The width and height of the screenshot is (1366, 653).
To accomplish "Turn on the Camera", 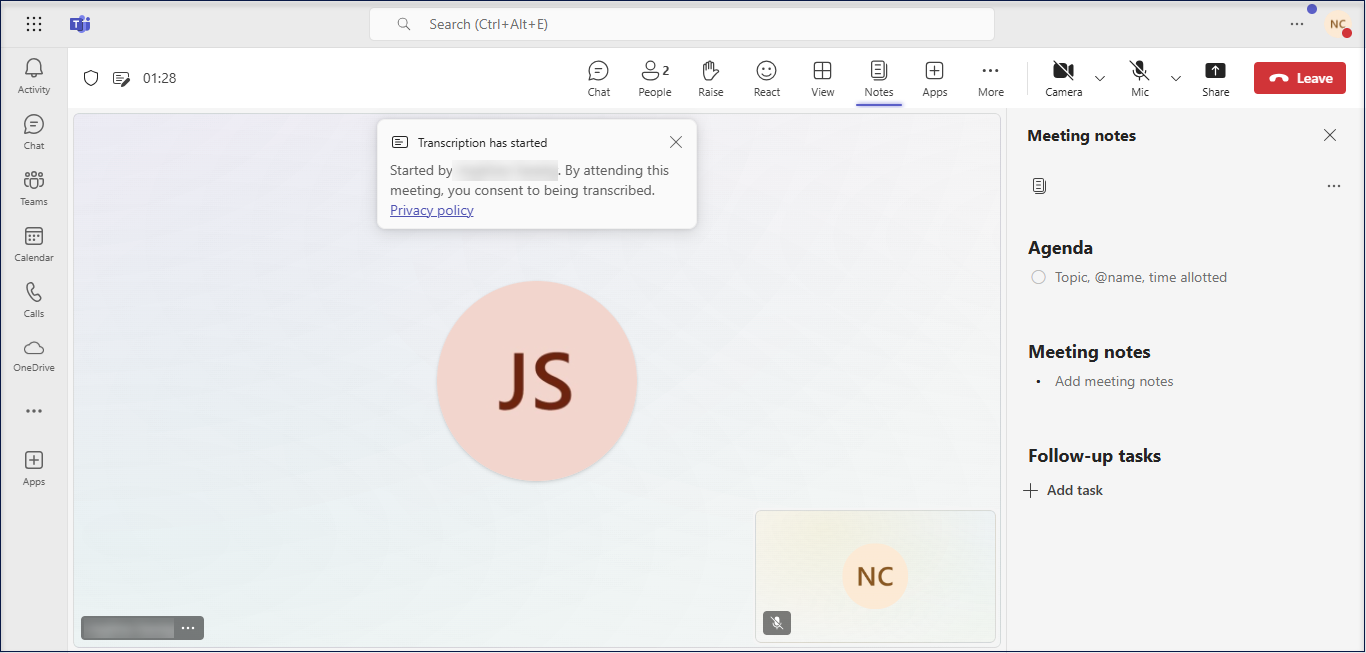I will pos(1063,78).
